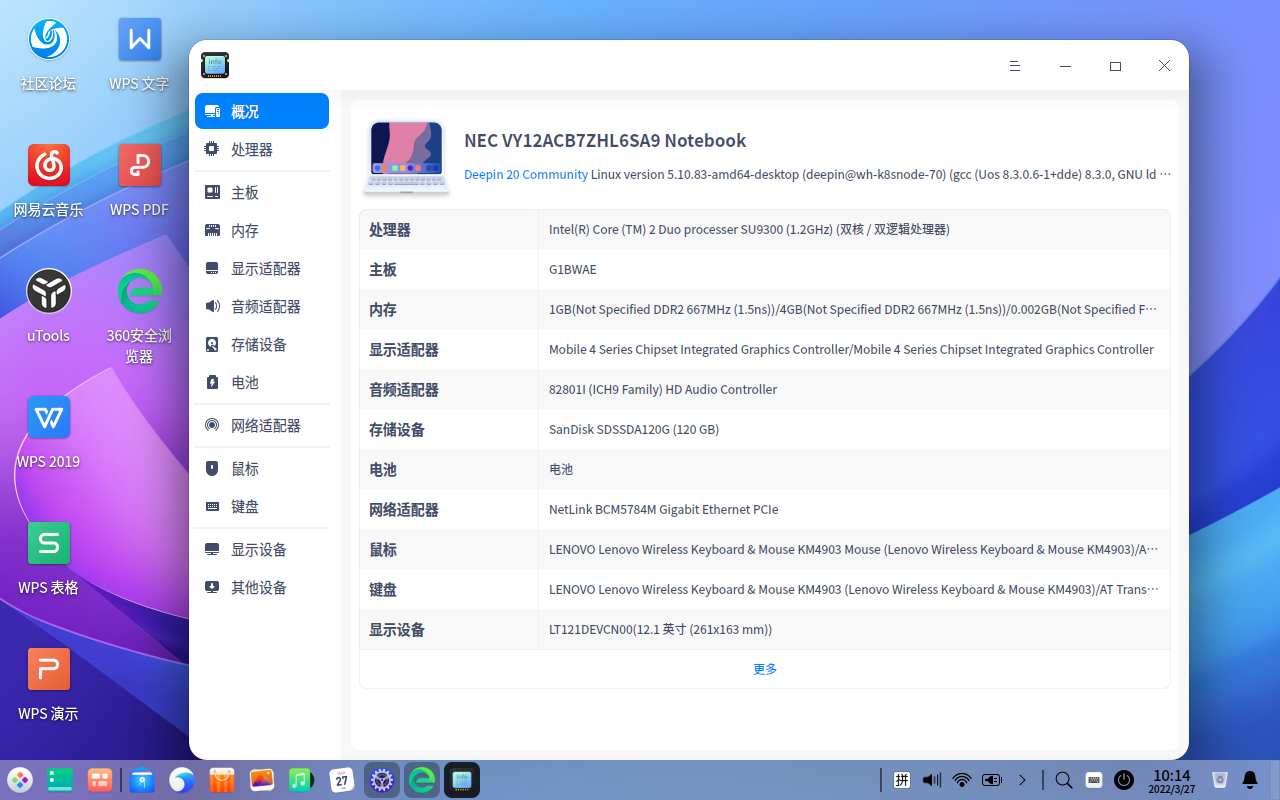Toggle the on-screen keyboard tray icon
The width and height of the screenshot is (1280, 800).
pos(1094,780)
